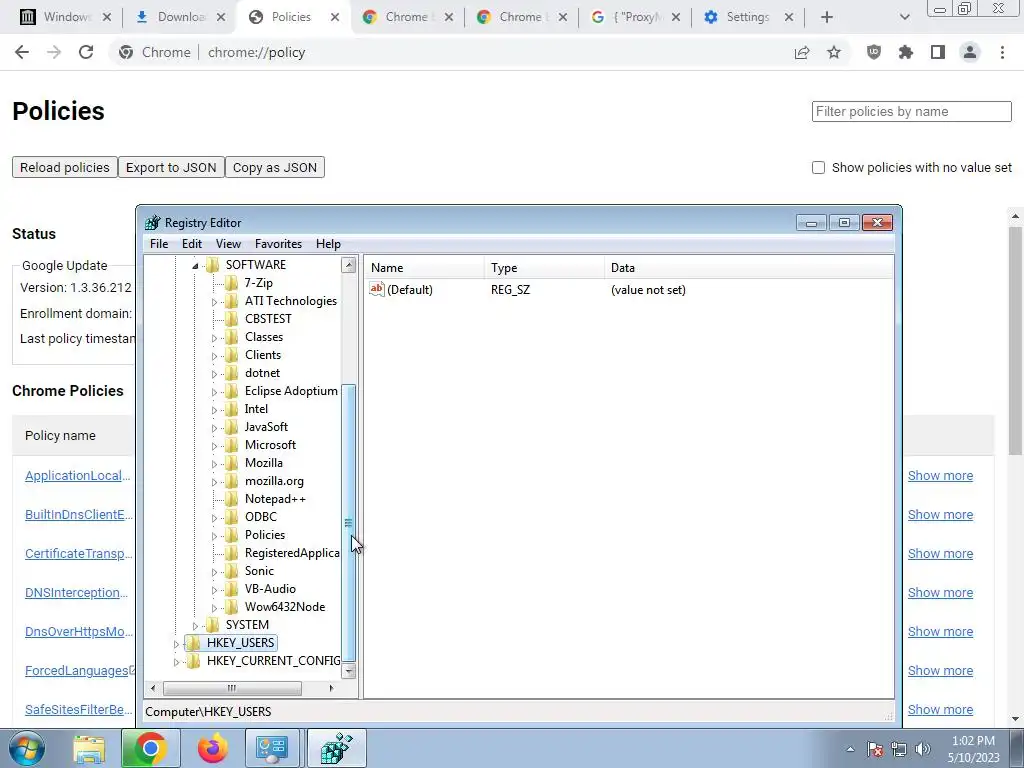Open ApplicationLocal policy link
Viewport: 1024px width, 768px height.
click(x=78, y=475)
